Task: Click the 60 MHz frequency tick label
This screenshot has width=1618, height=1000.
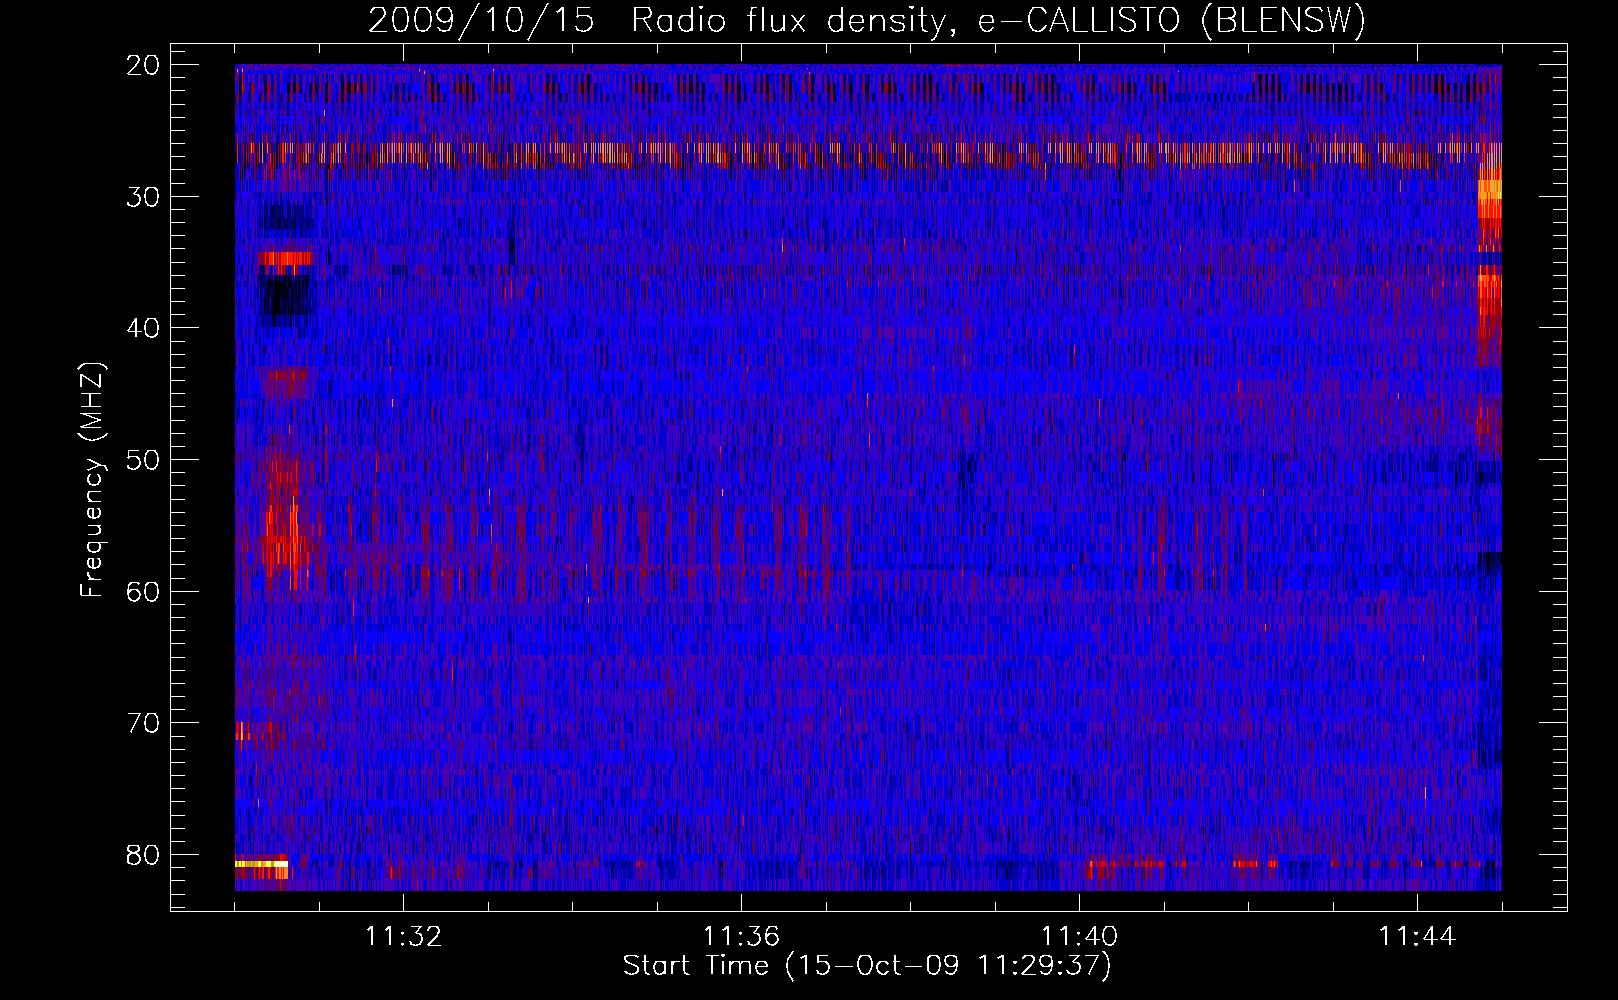Action: (144, 591)
